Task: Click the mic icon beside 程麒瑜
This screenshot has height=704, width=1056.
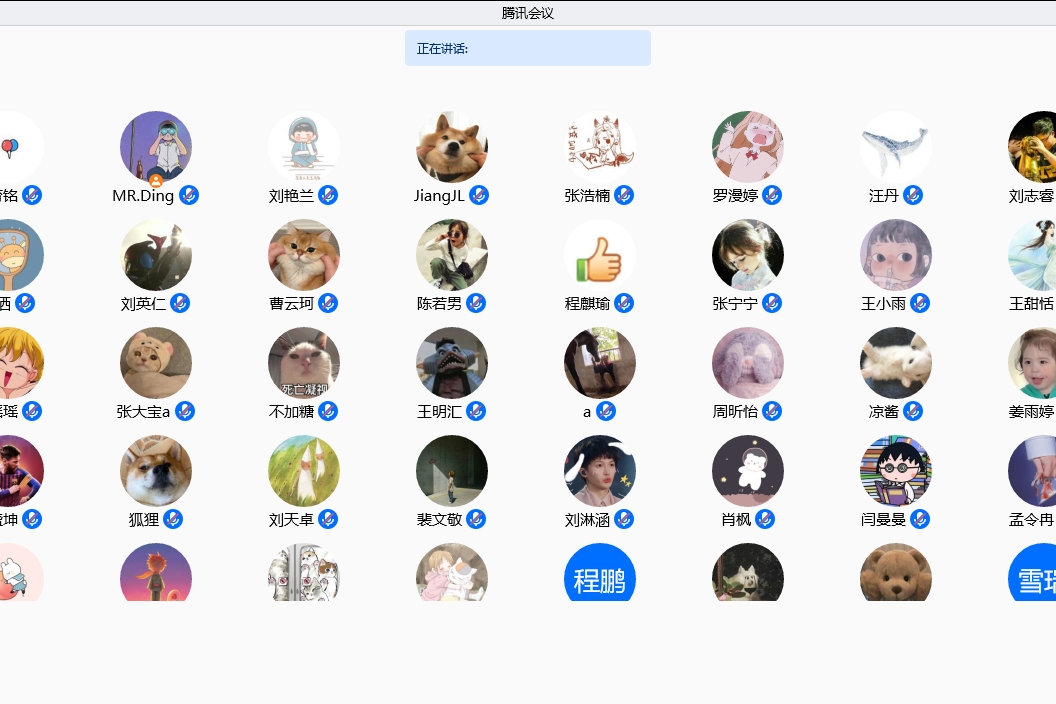Action: pos(624,303)
